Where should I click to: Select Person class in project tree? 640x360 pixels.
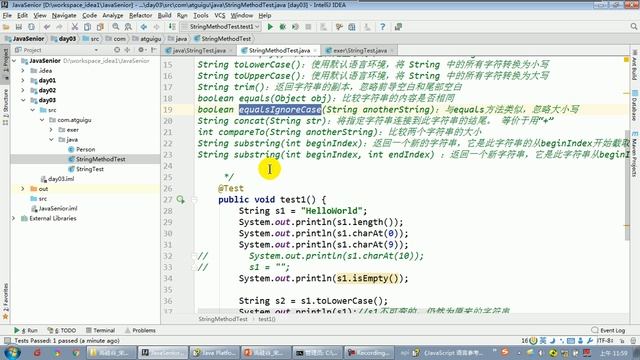(85, 149)
